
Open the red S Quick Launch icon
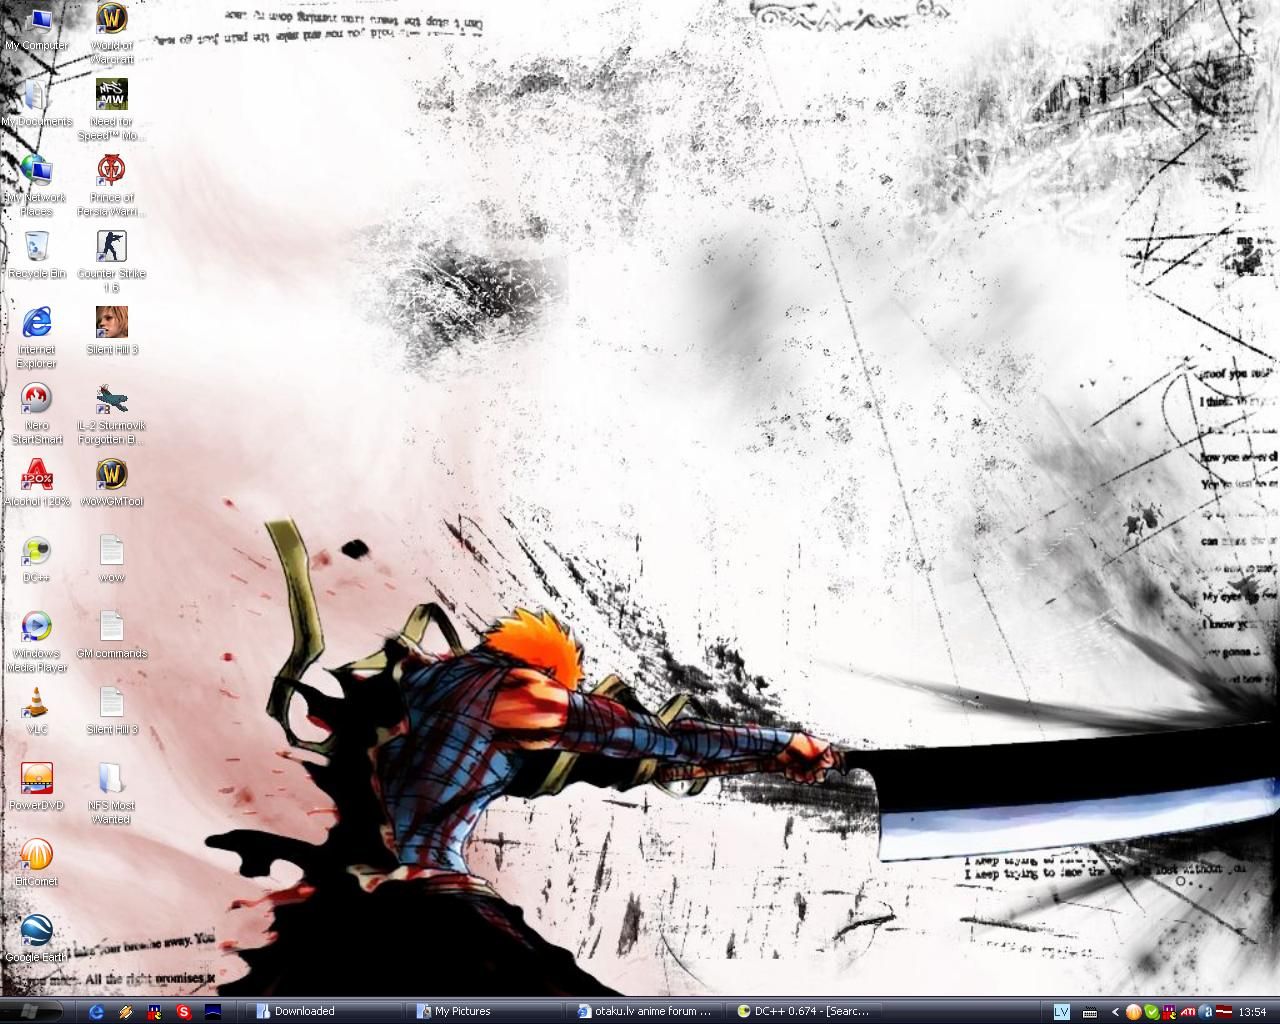click(183, 1012)
